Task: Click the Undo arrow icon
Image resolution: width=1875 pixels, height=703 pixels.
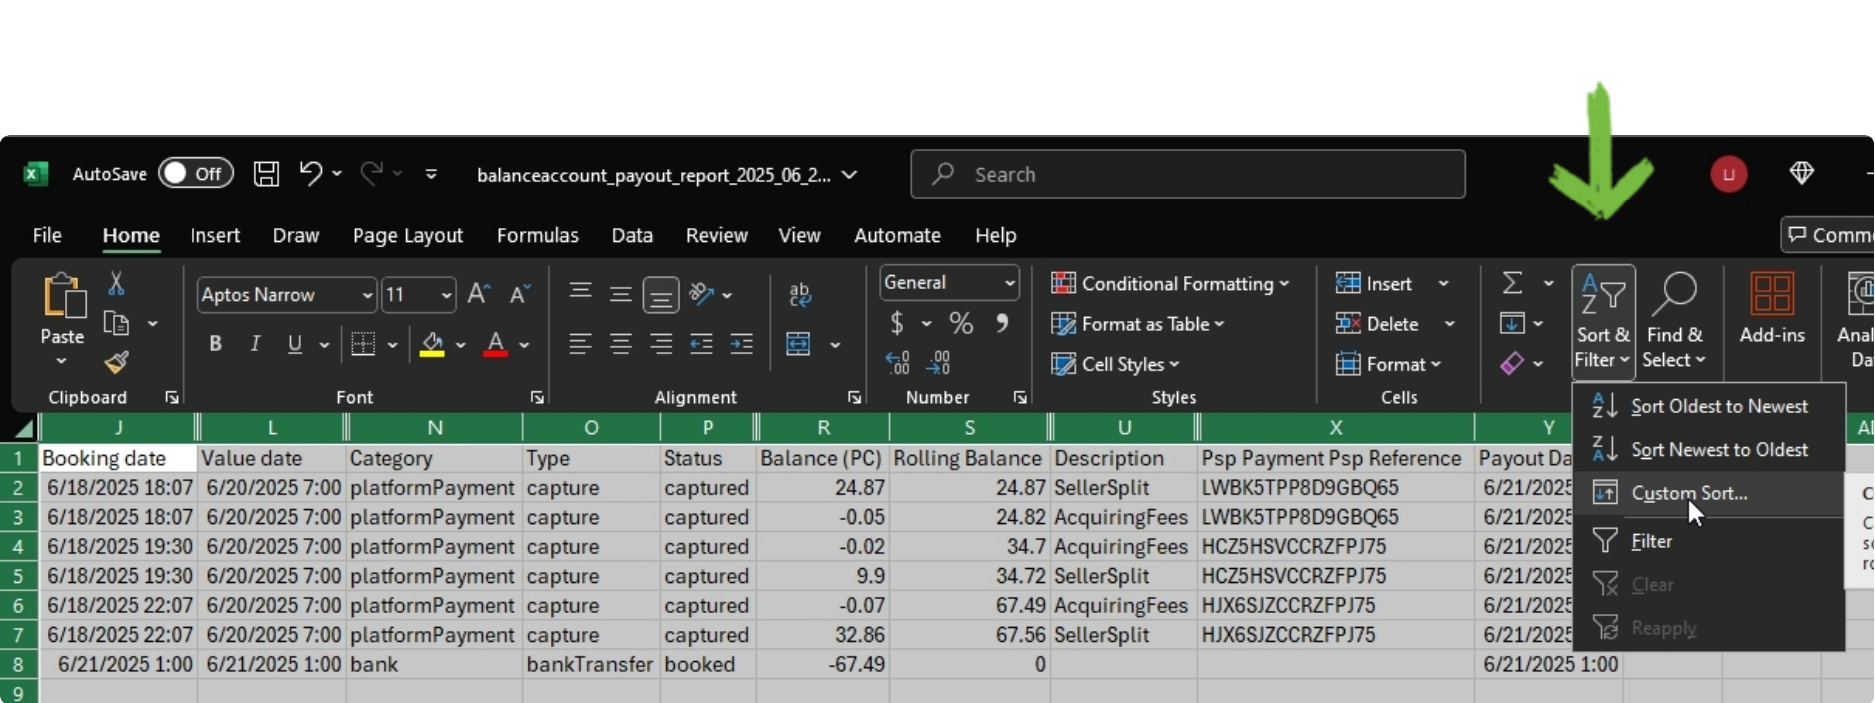Action: coord(310,173)
